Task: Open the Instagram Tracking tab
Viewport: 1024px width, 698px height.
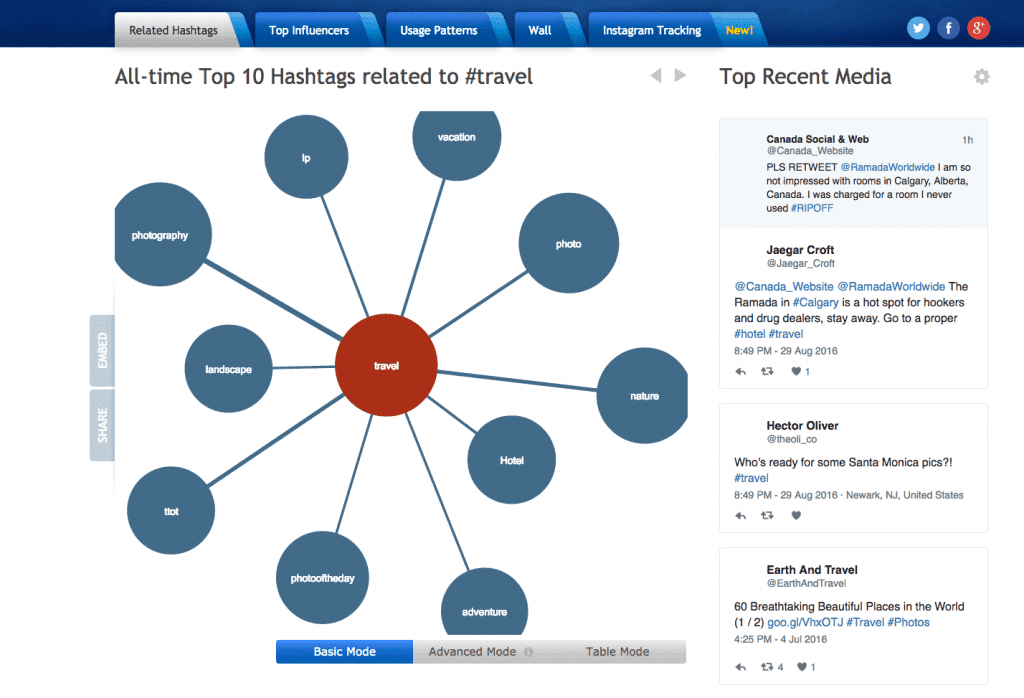Action: point(651,30)
